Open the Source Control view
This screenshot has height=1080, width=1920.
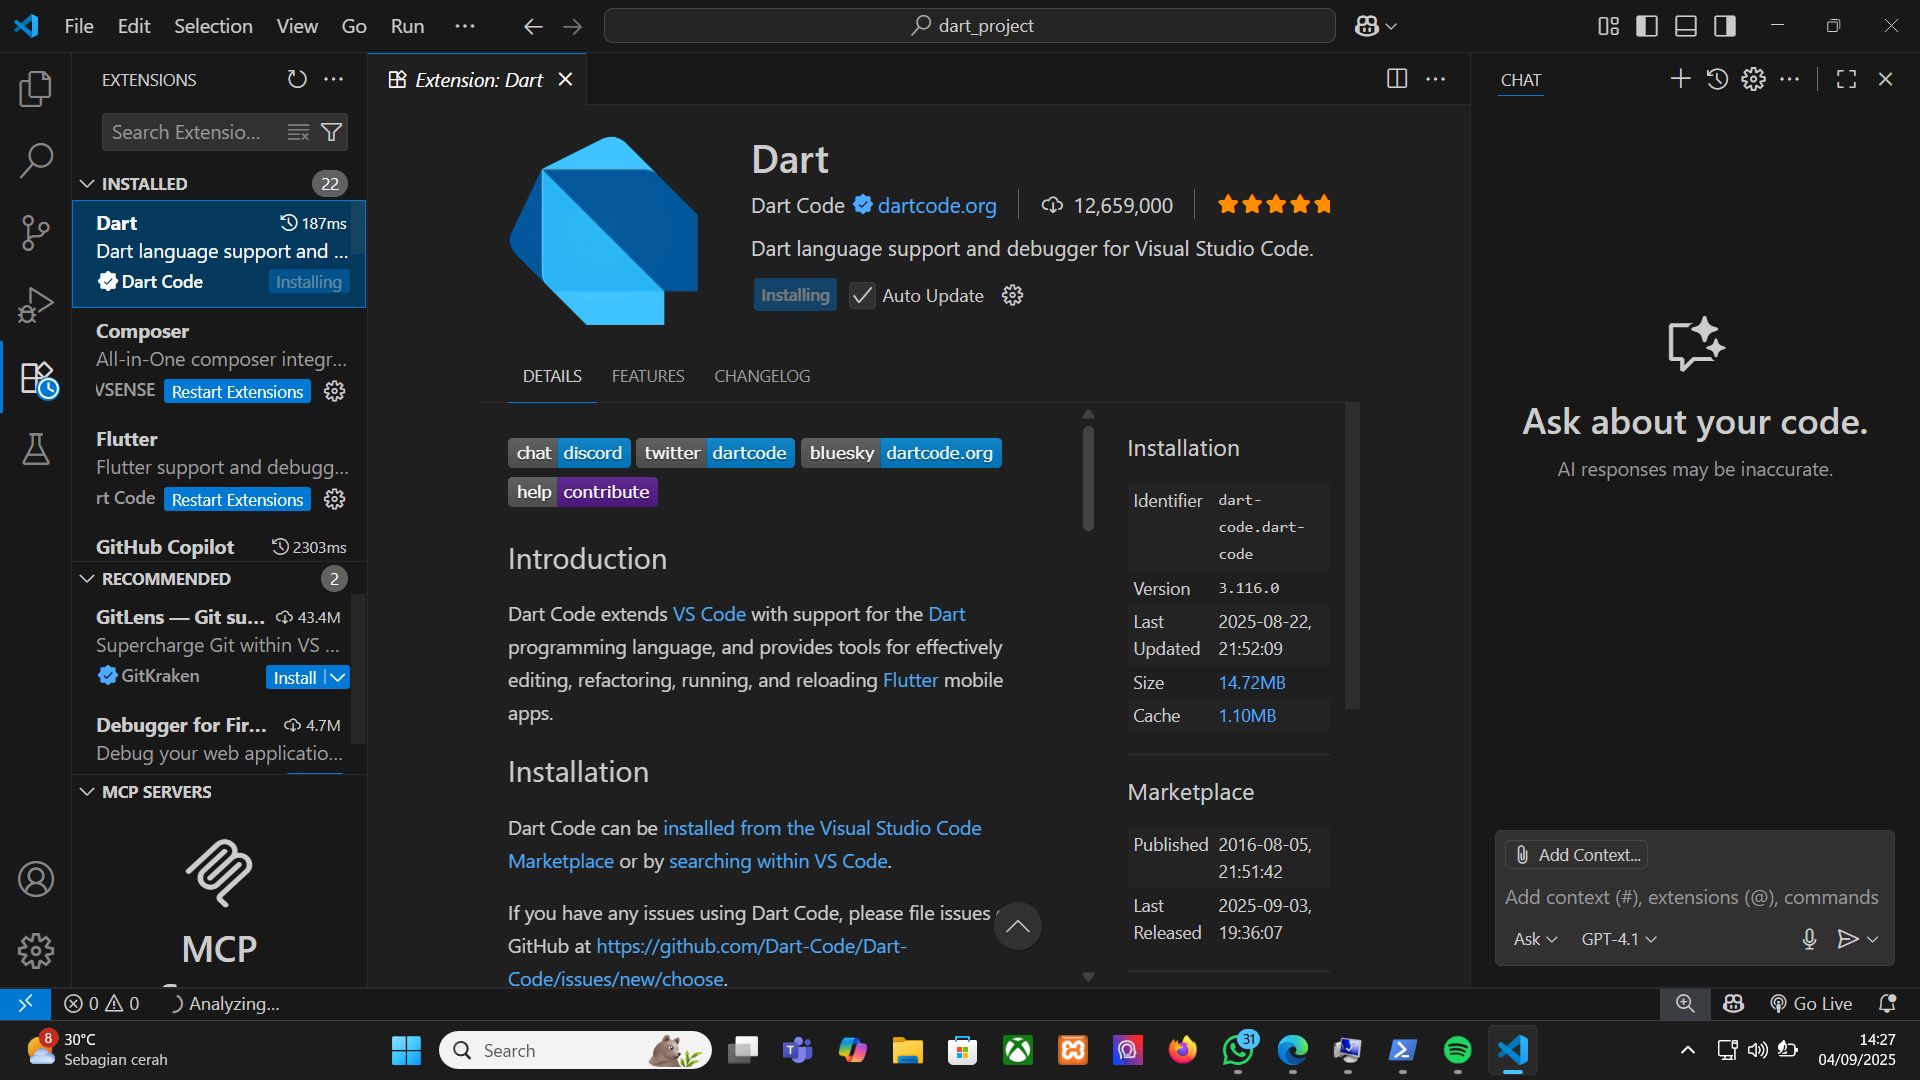36,232
